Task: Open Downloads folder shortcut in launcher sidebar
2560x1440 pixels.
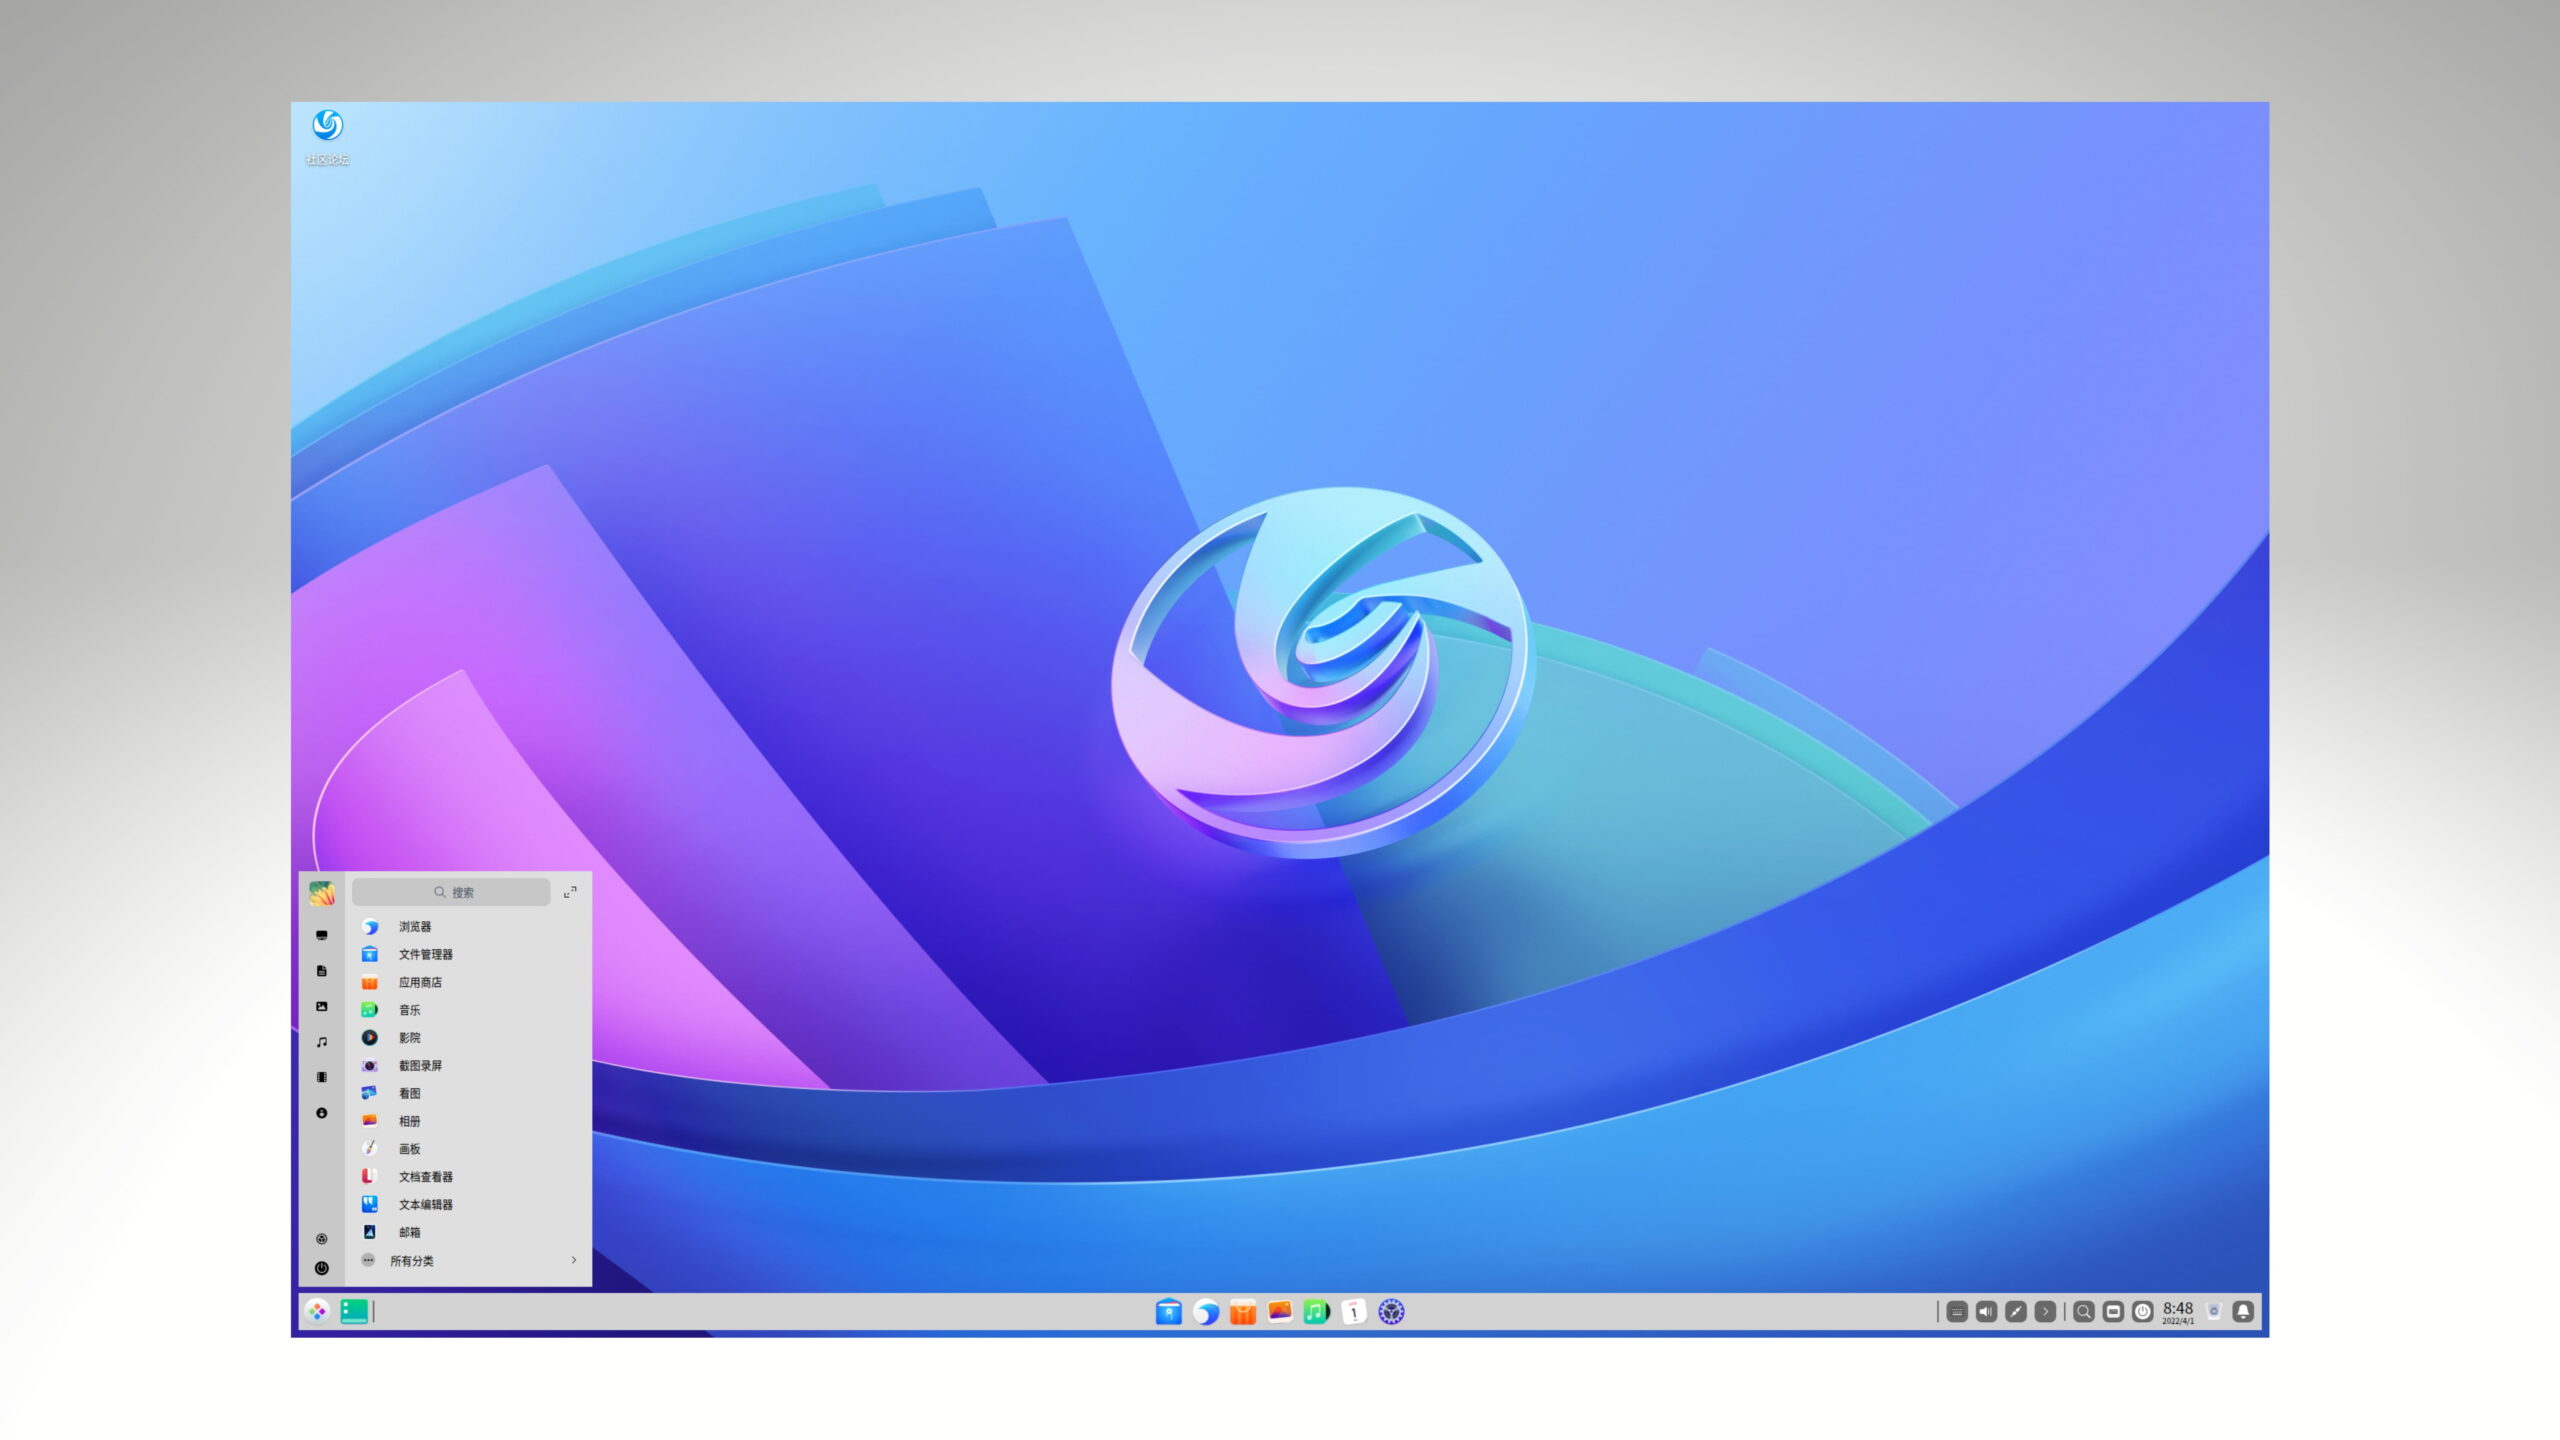Action: point(322,1112)
